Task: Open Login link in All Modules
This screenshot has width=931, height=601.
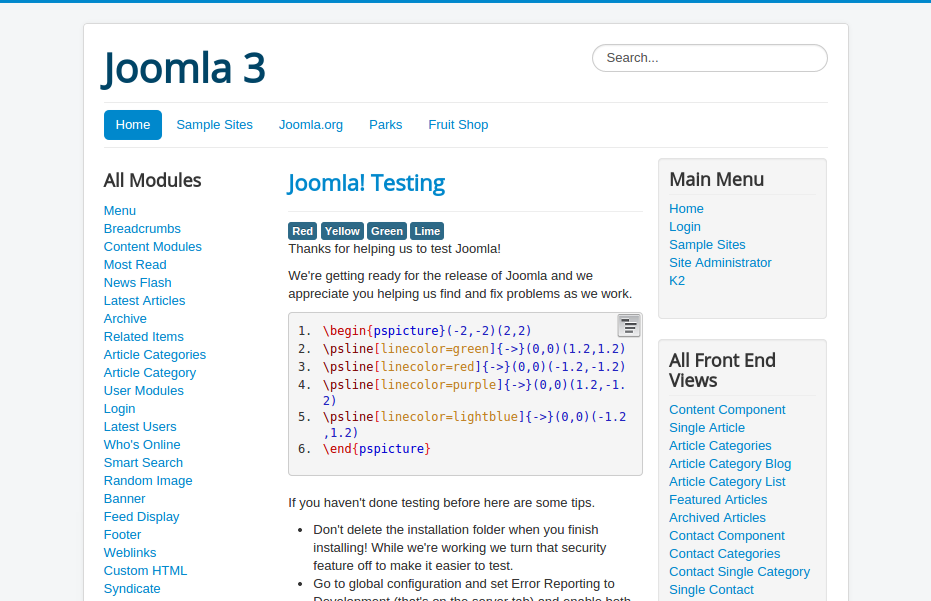Action: point(119,409)
